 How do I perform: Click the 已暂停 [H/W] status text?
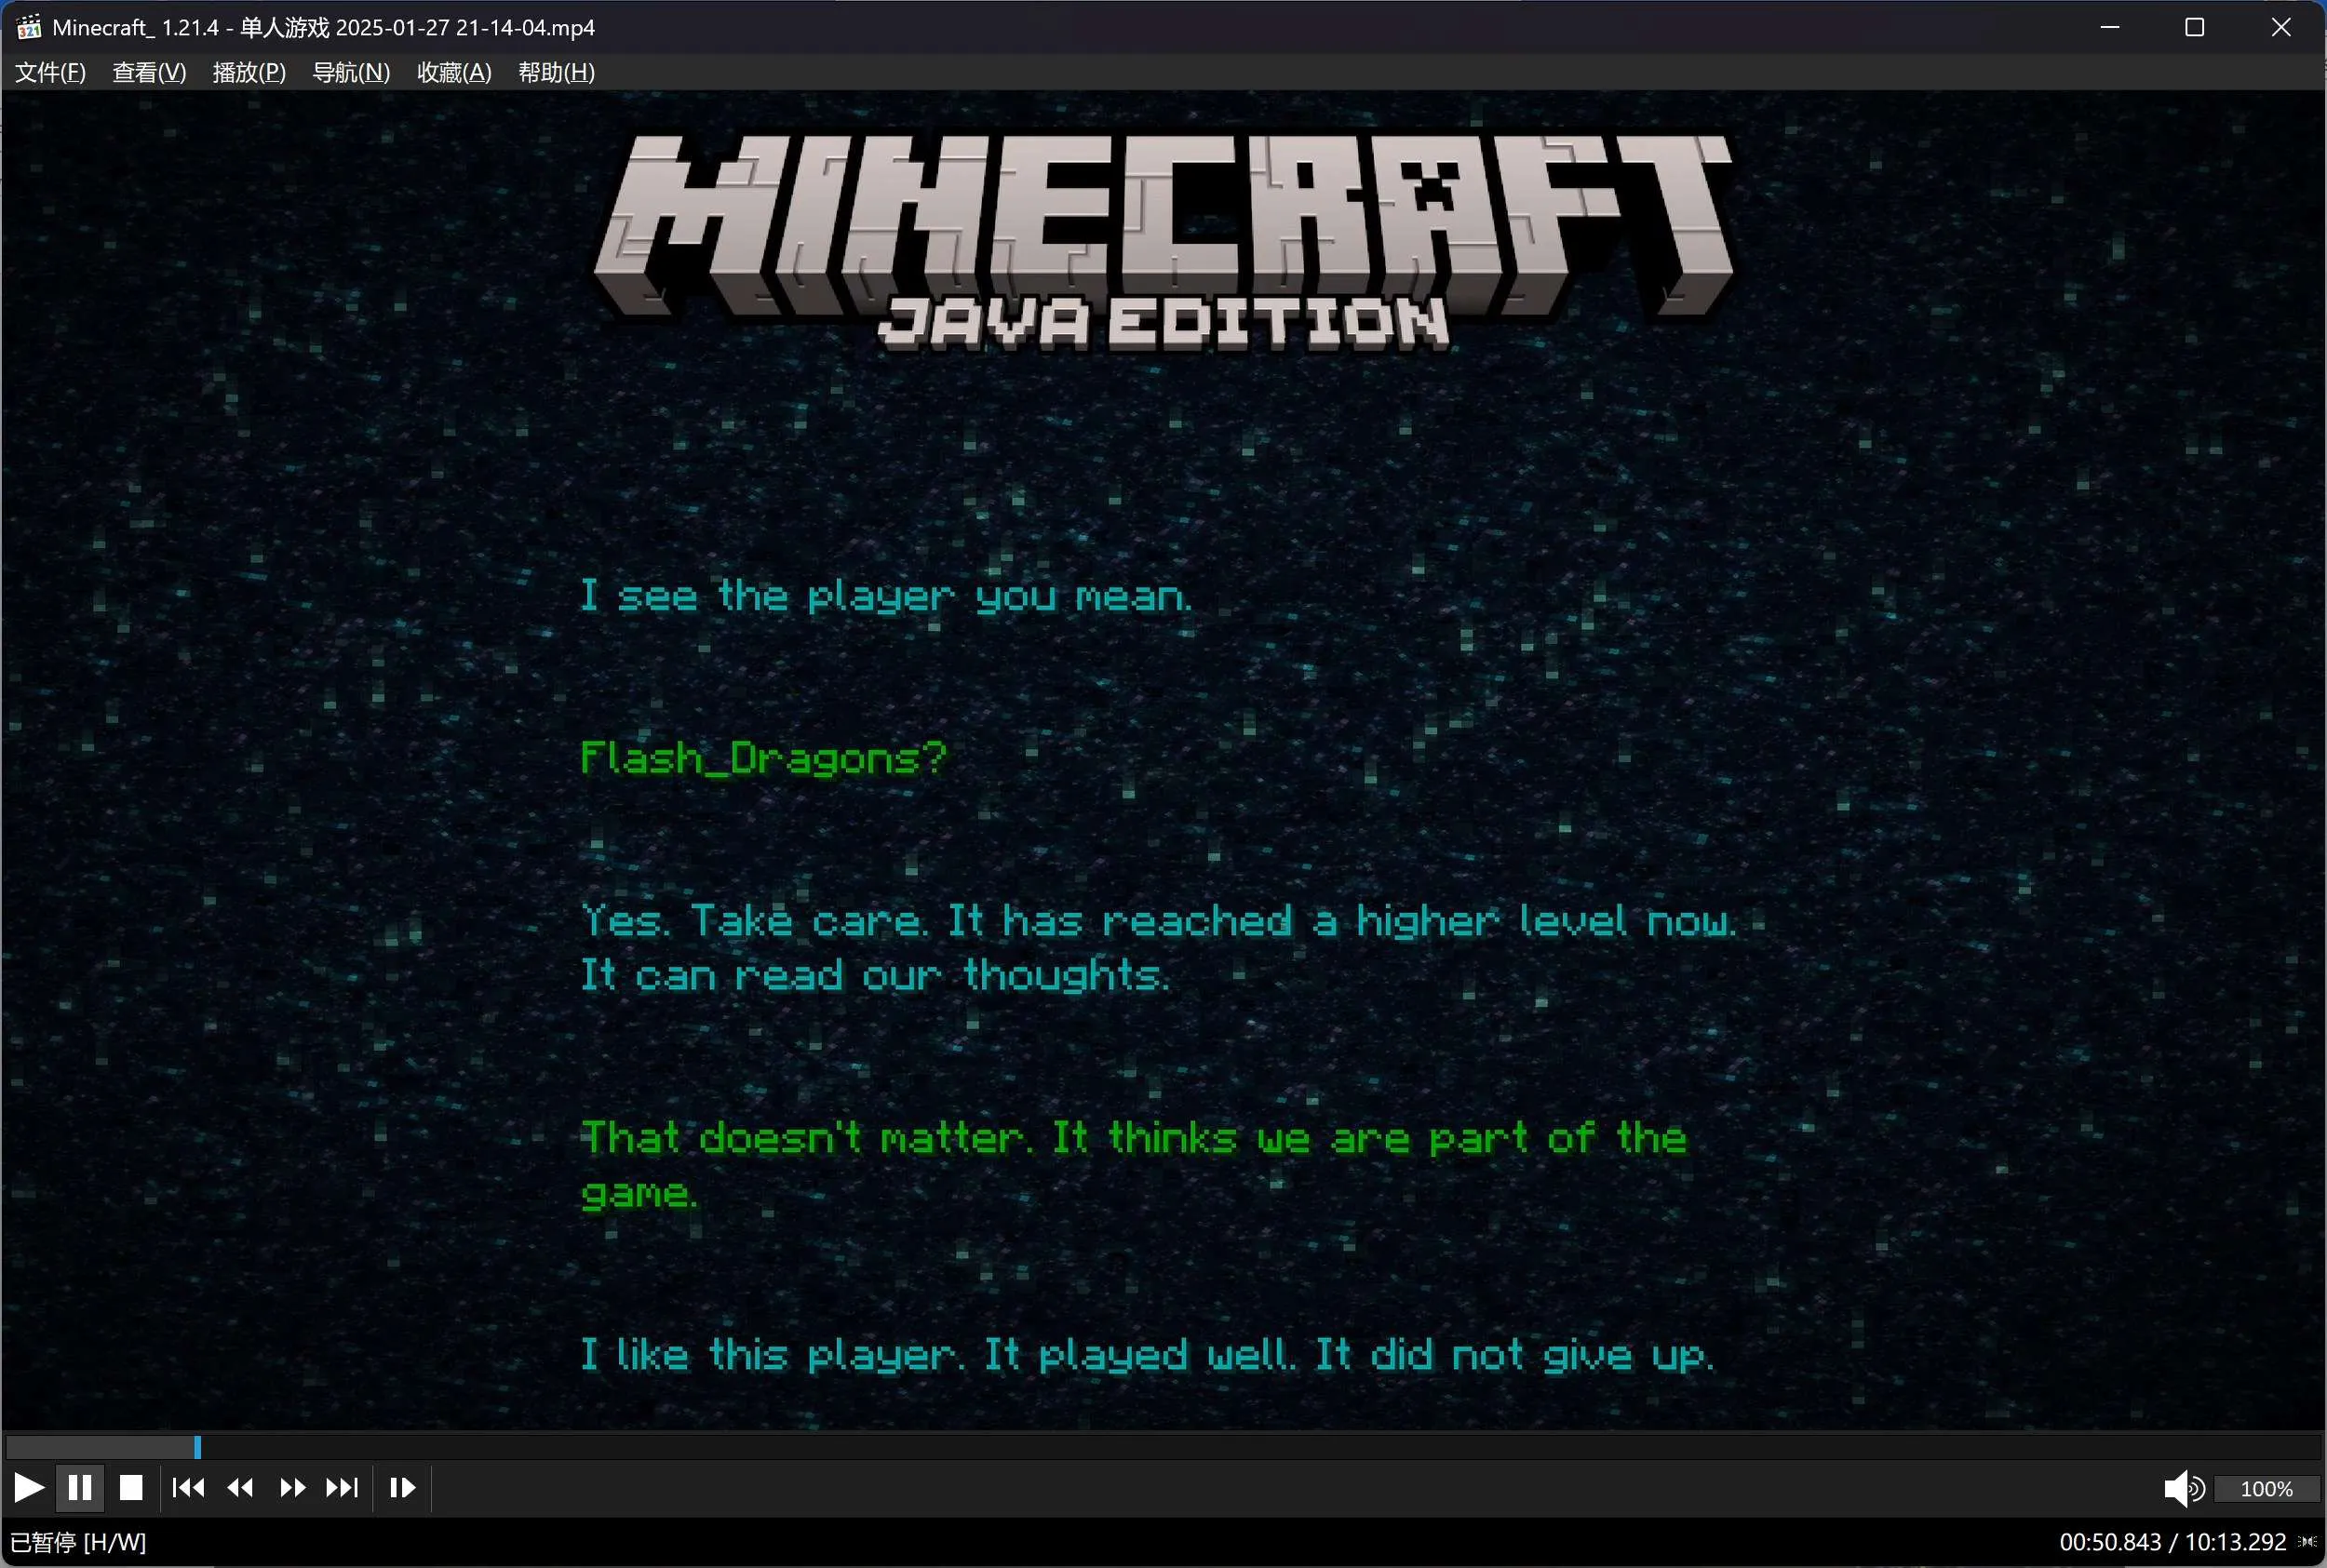[x=78, y=1542]
